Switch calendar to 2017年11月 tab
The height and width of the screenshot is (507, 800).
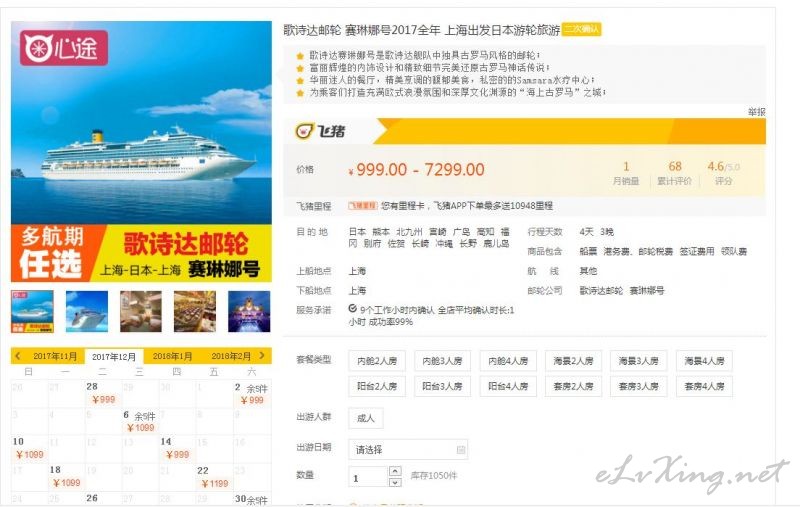pyautogui.click(x=55, y=356)
